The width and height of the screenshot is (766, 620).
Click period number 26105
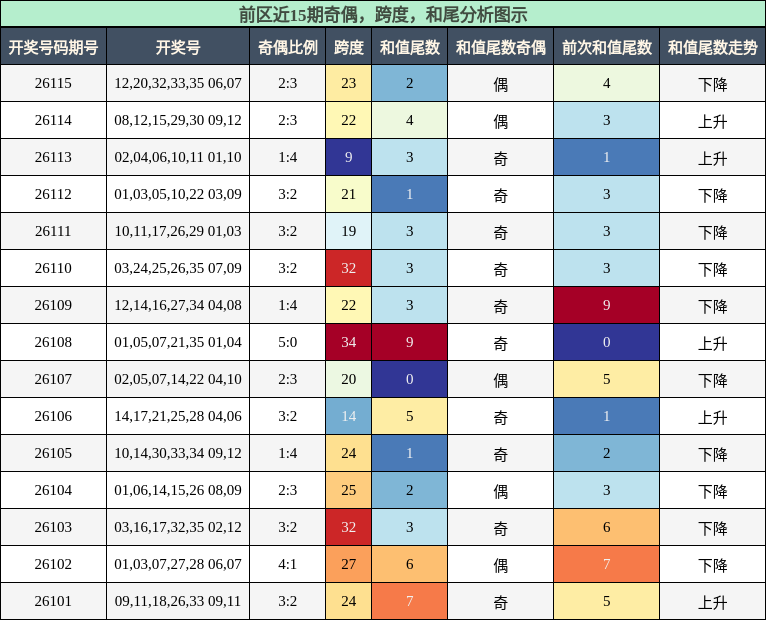53,453
